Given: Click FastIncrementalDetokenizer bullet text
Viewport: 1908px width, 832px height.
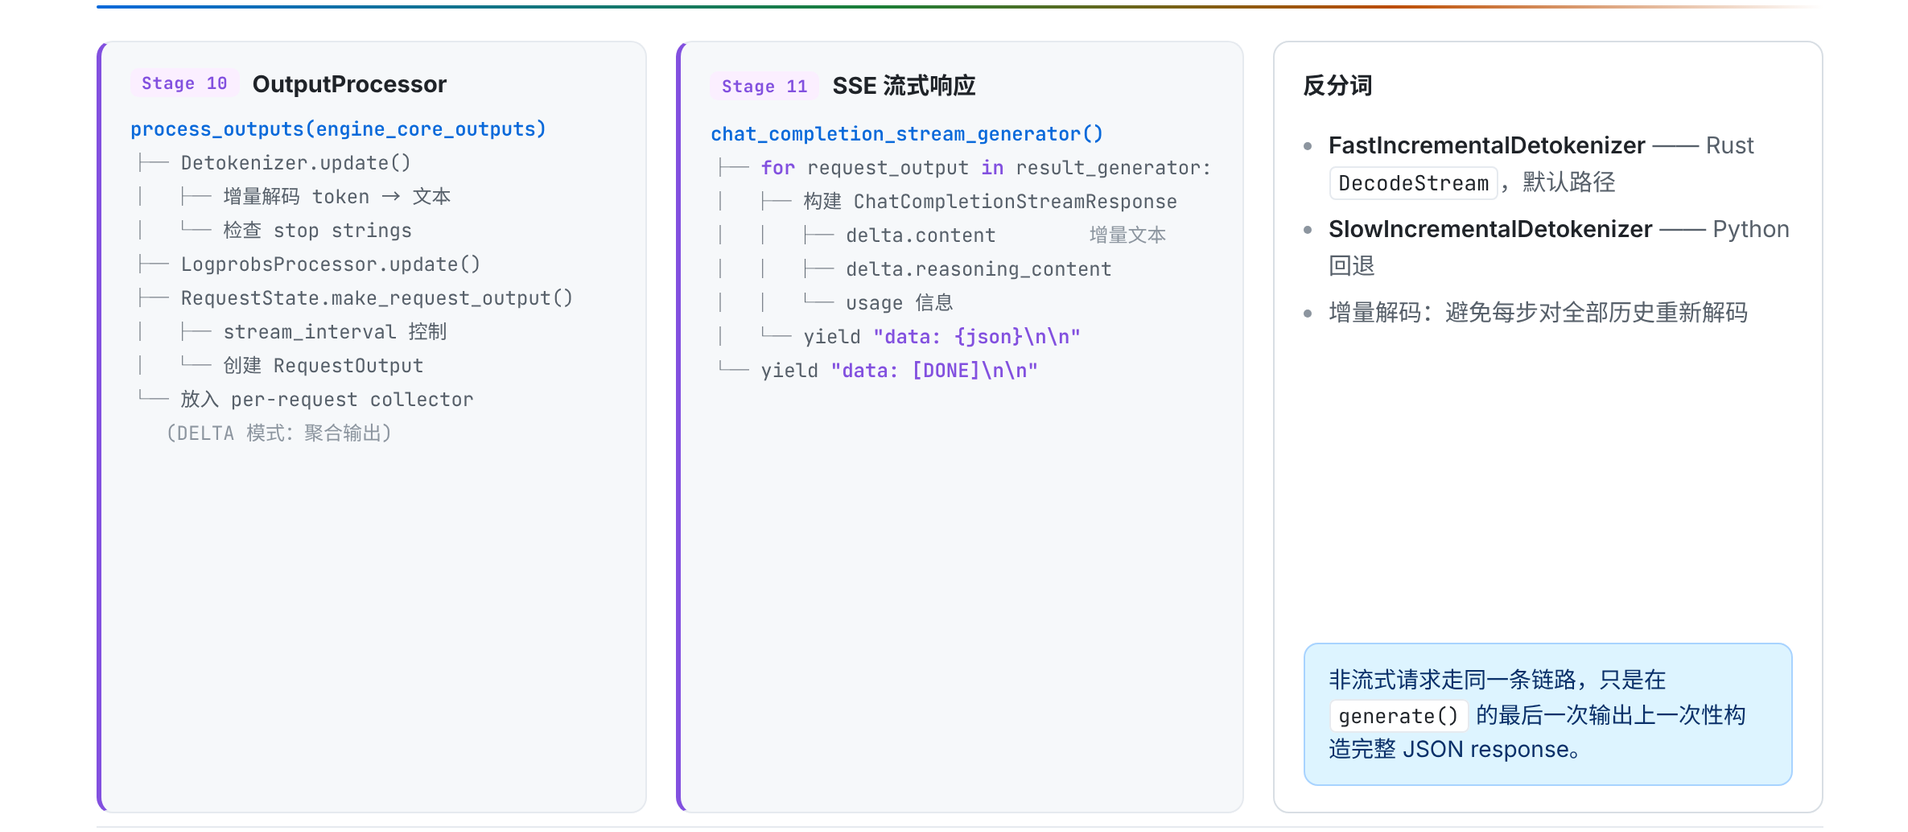Looking at the screenshot, I should coord(1486,146).
